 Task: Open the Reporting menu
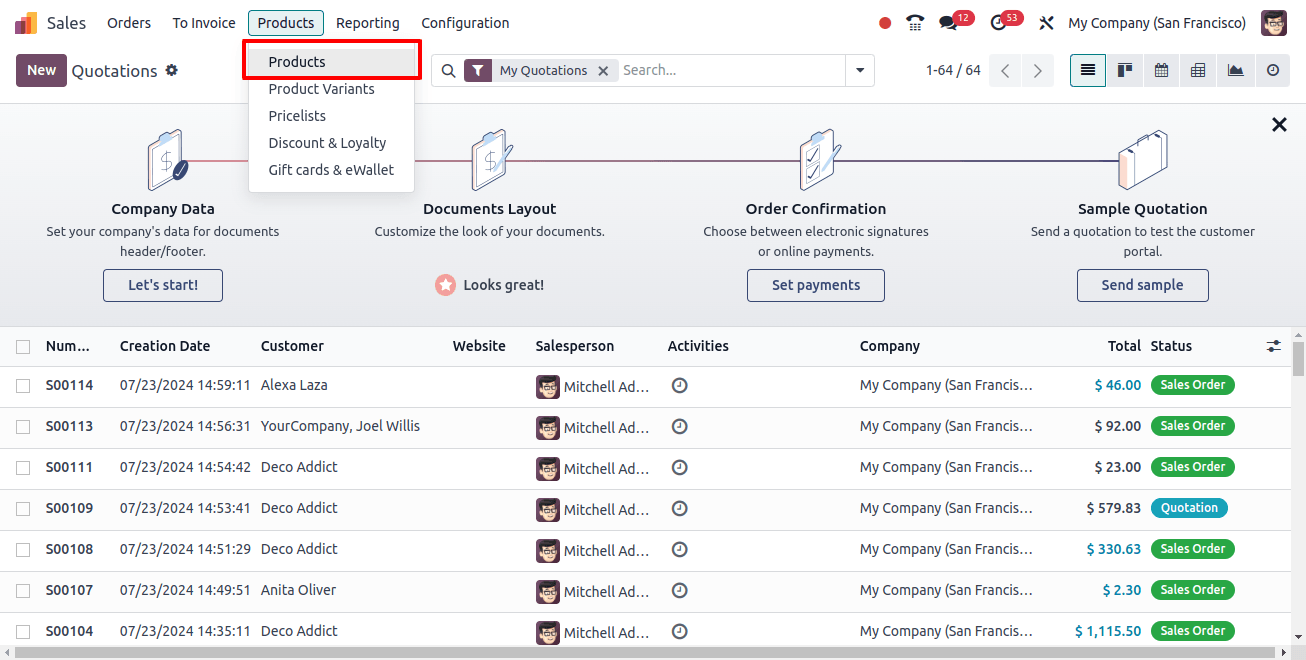[x=368, y=23]
